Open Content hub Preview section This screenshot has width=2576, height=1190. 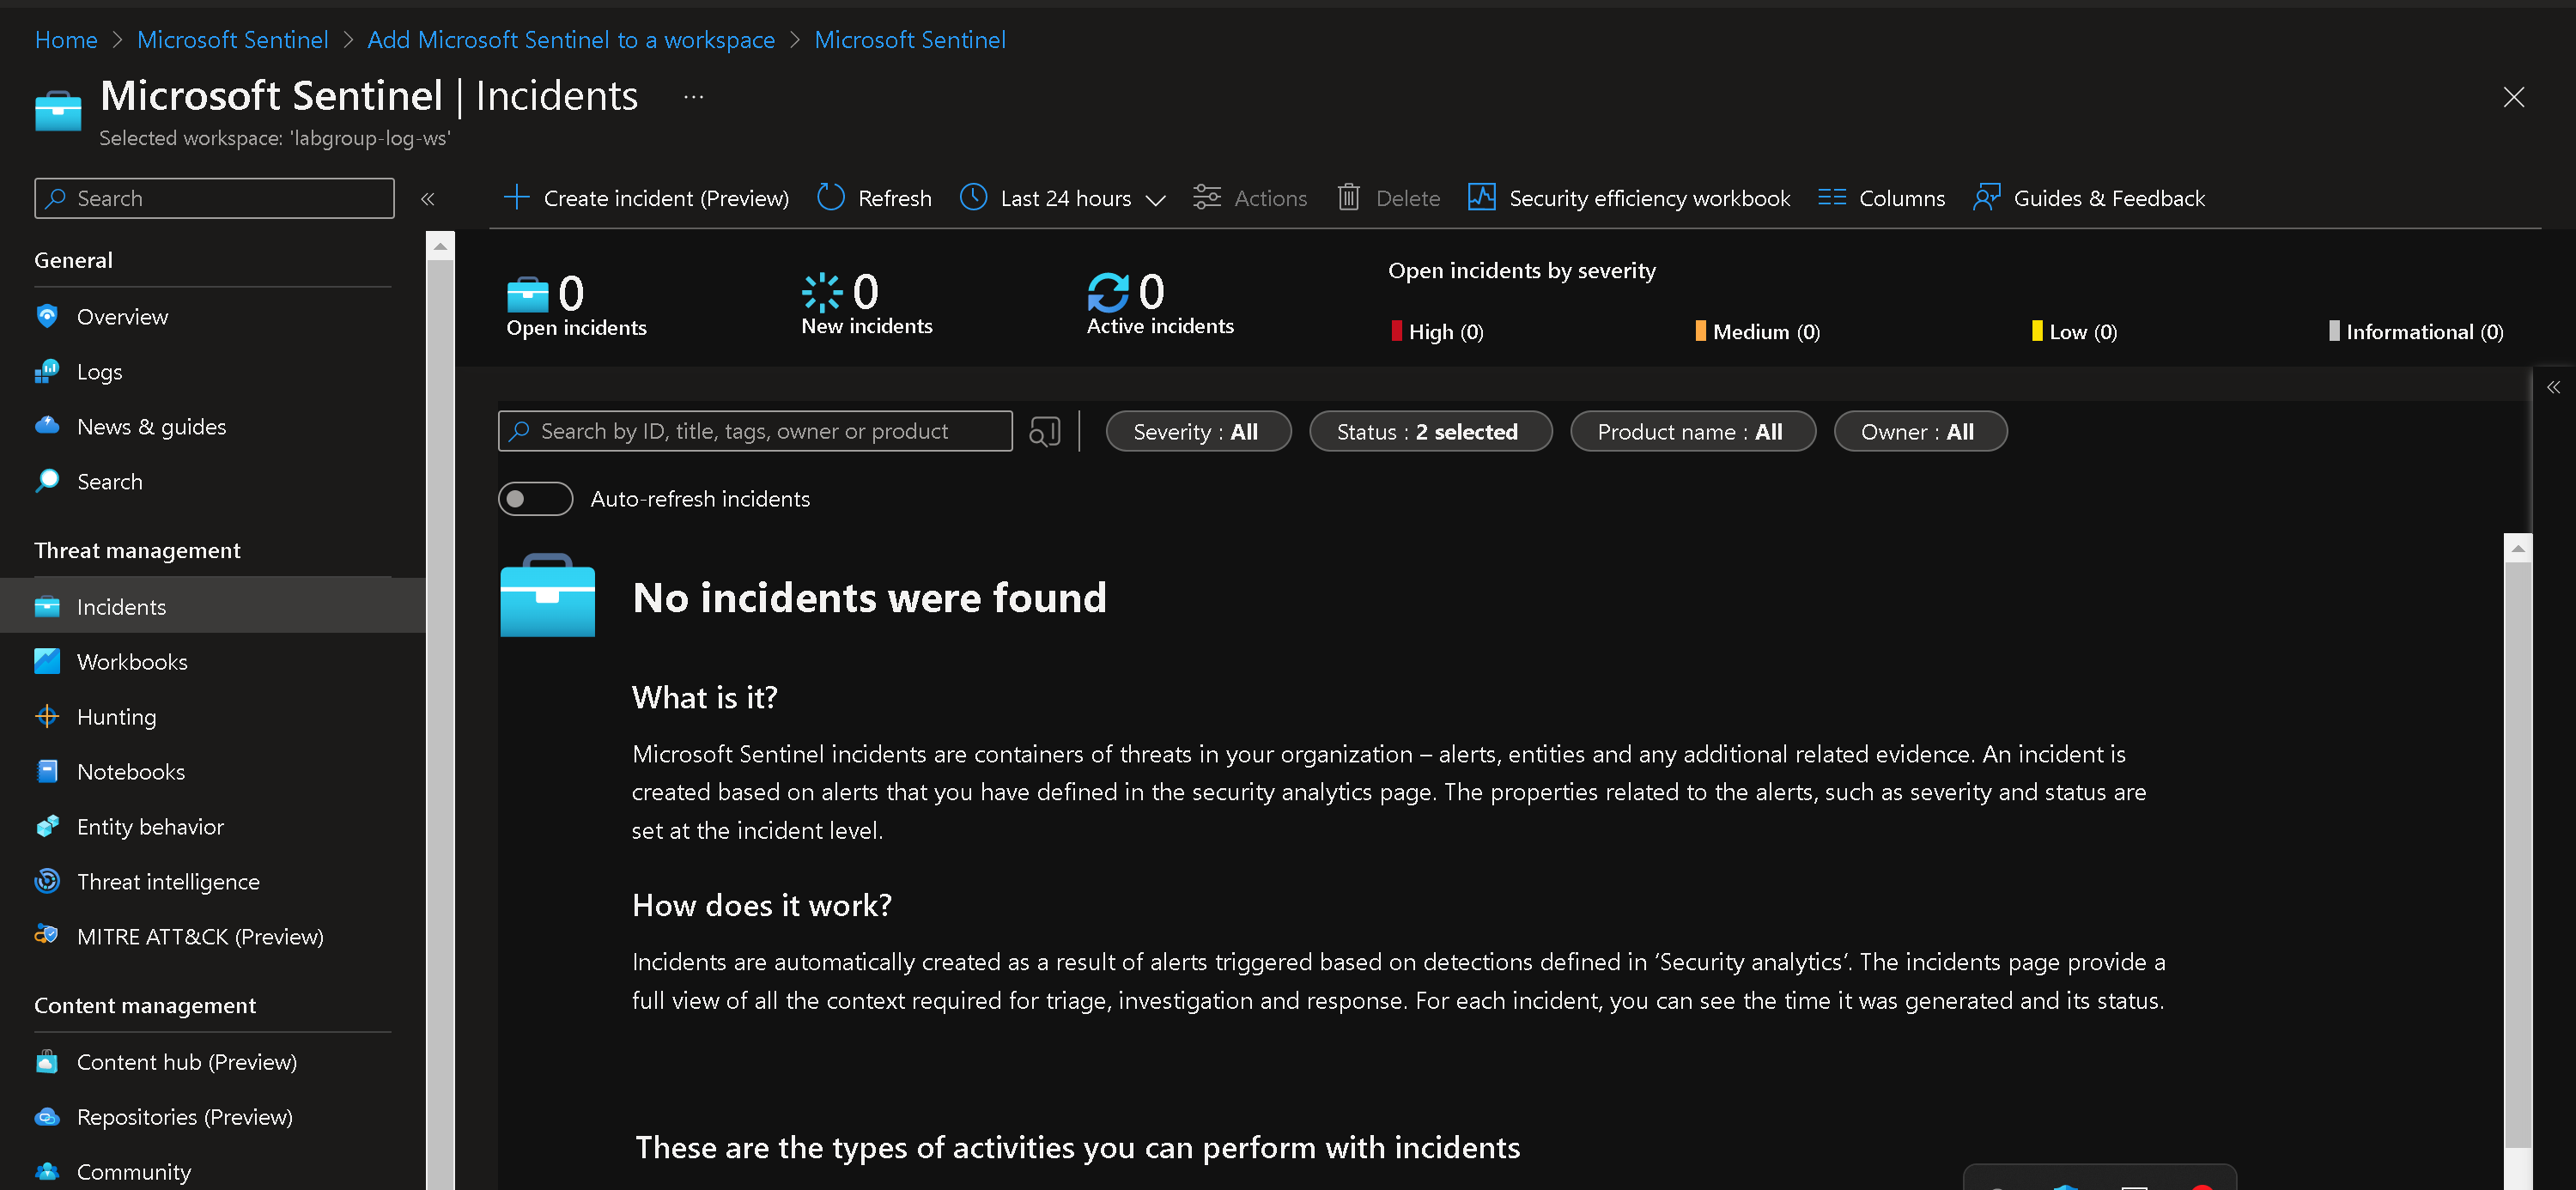point(185,1060)
